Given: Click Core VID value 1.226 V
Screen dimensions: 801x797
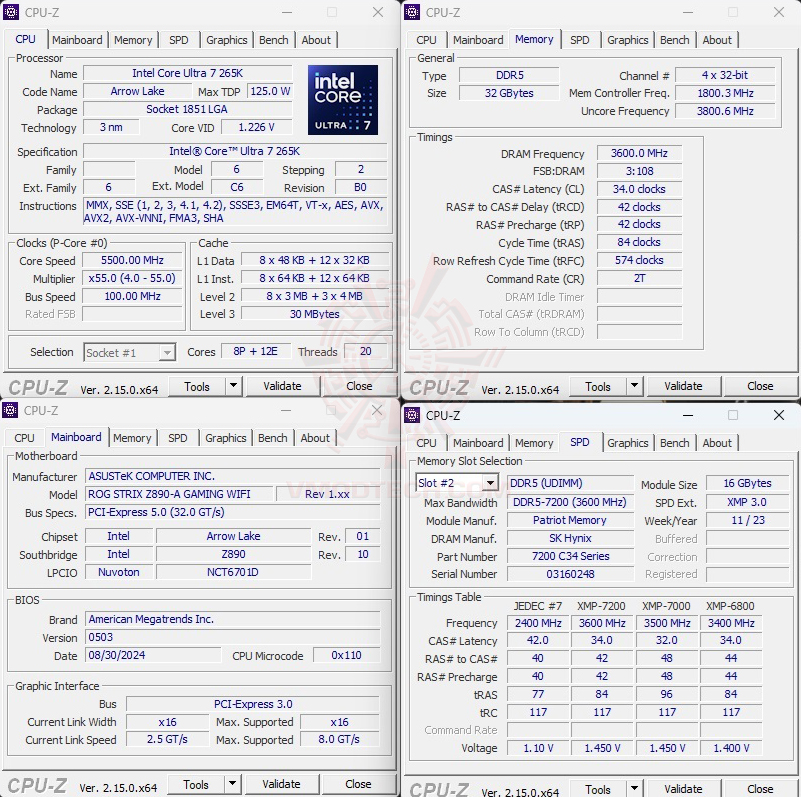Looking at the screenshot, I should [x=256, y=127].
